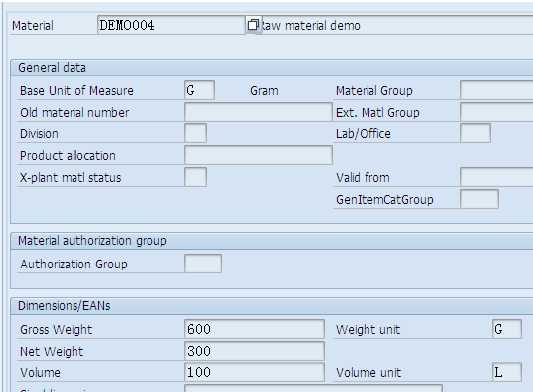Click the 'Net Weight' label
Screen dimensions: 533x392
[x=51, y=352]
